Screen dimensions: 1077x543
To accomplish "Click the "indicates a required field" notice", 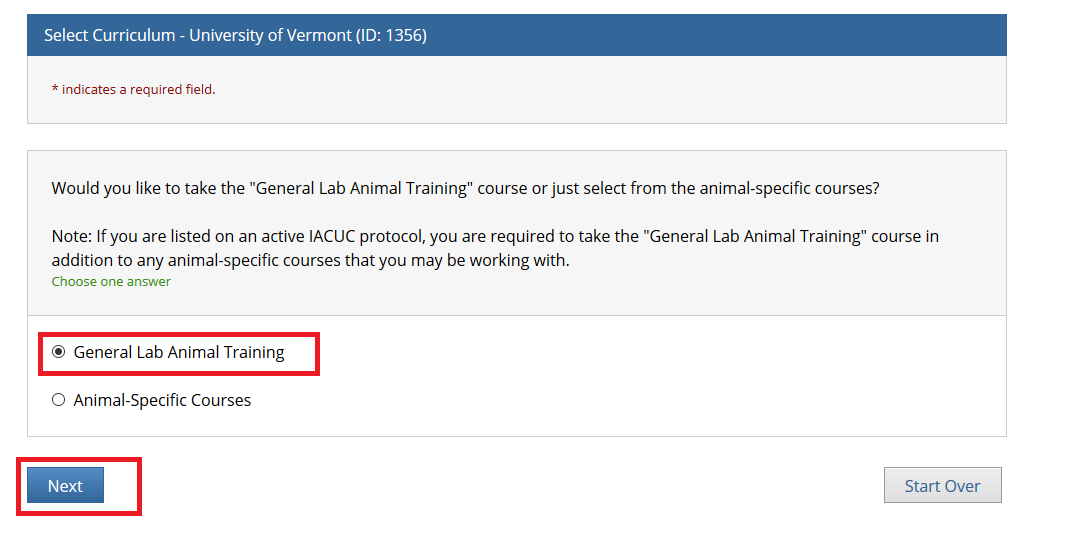I will pos(138,89).
